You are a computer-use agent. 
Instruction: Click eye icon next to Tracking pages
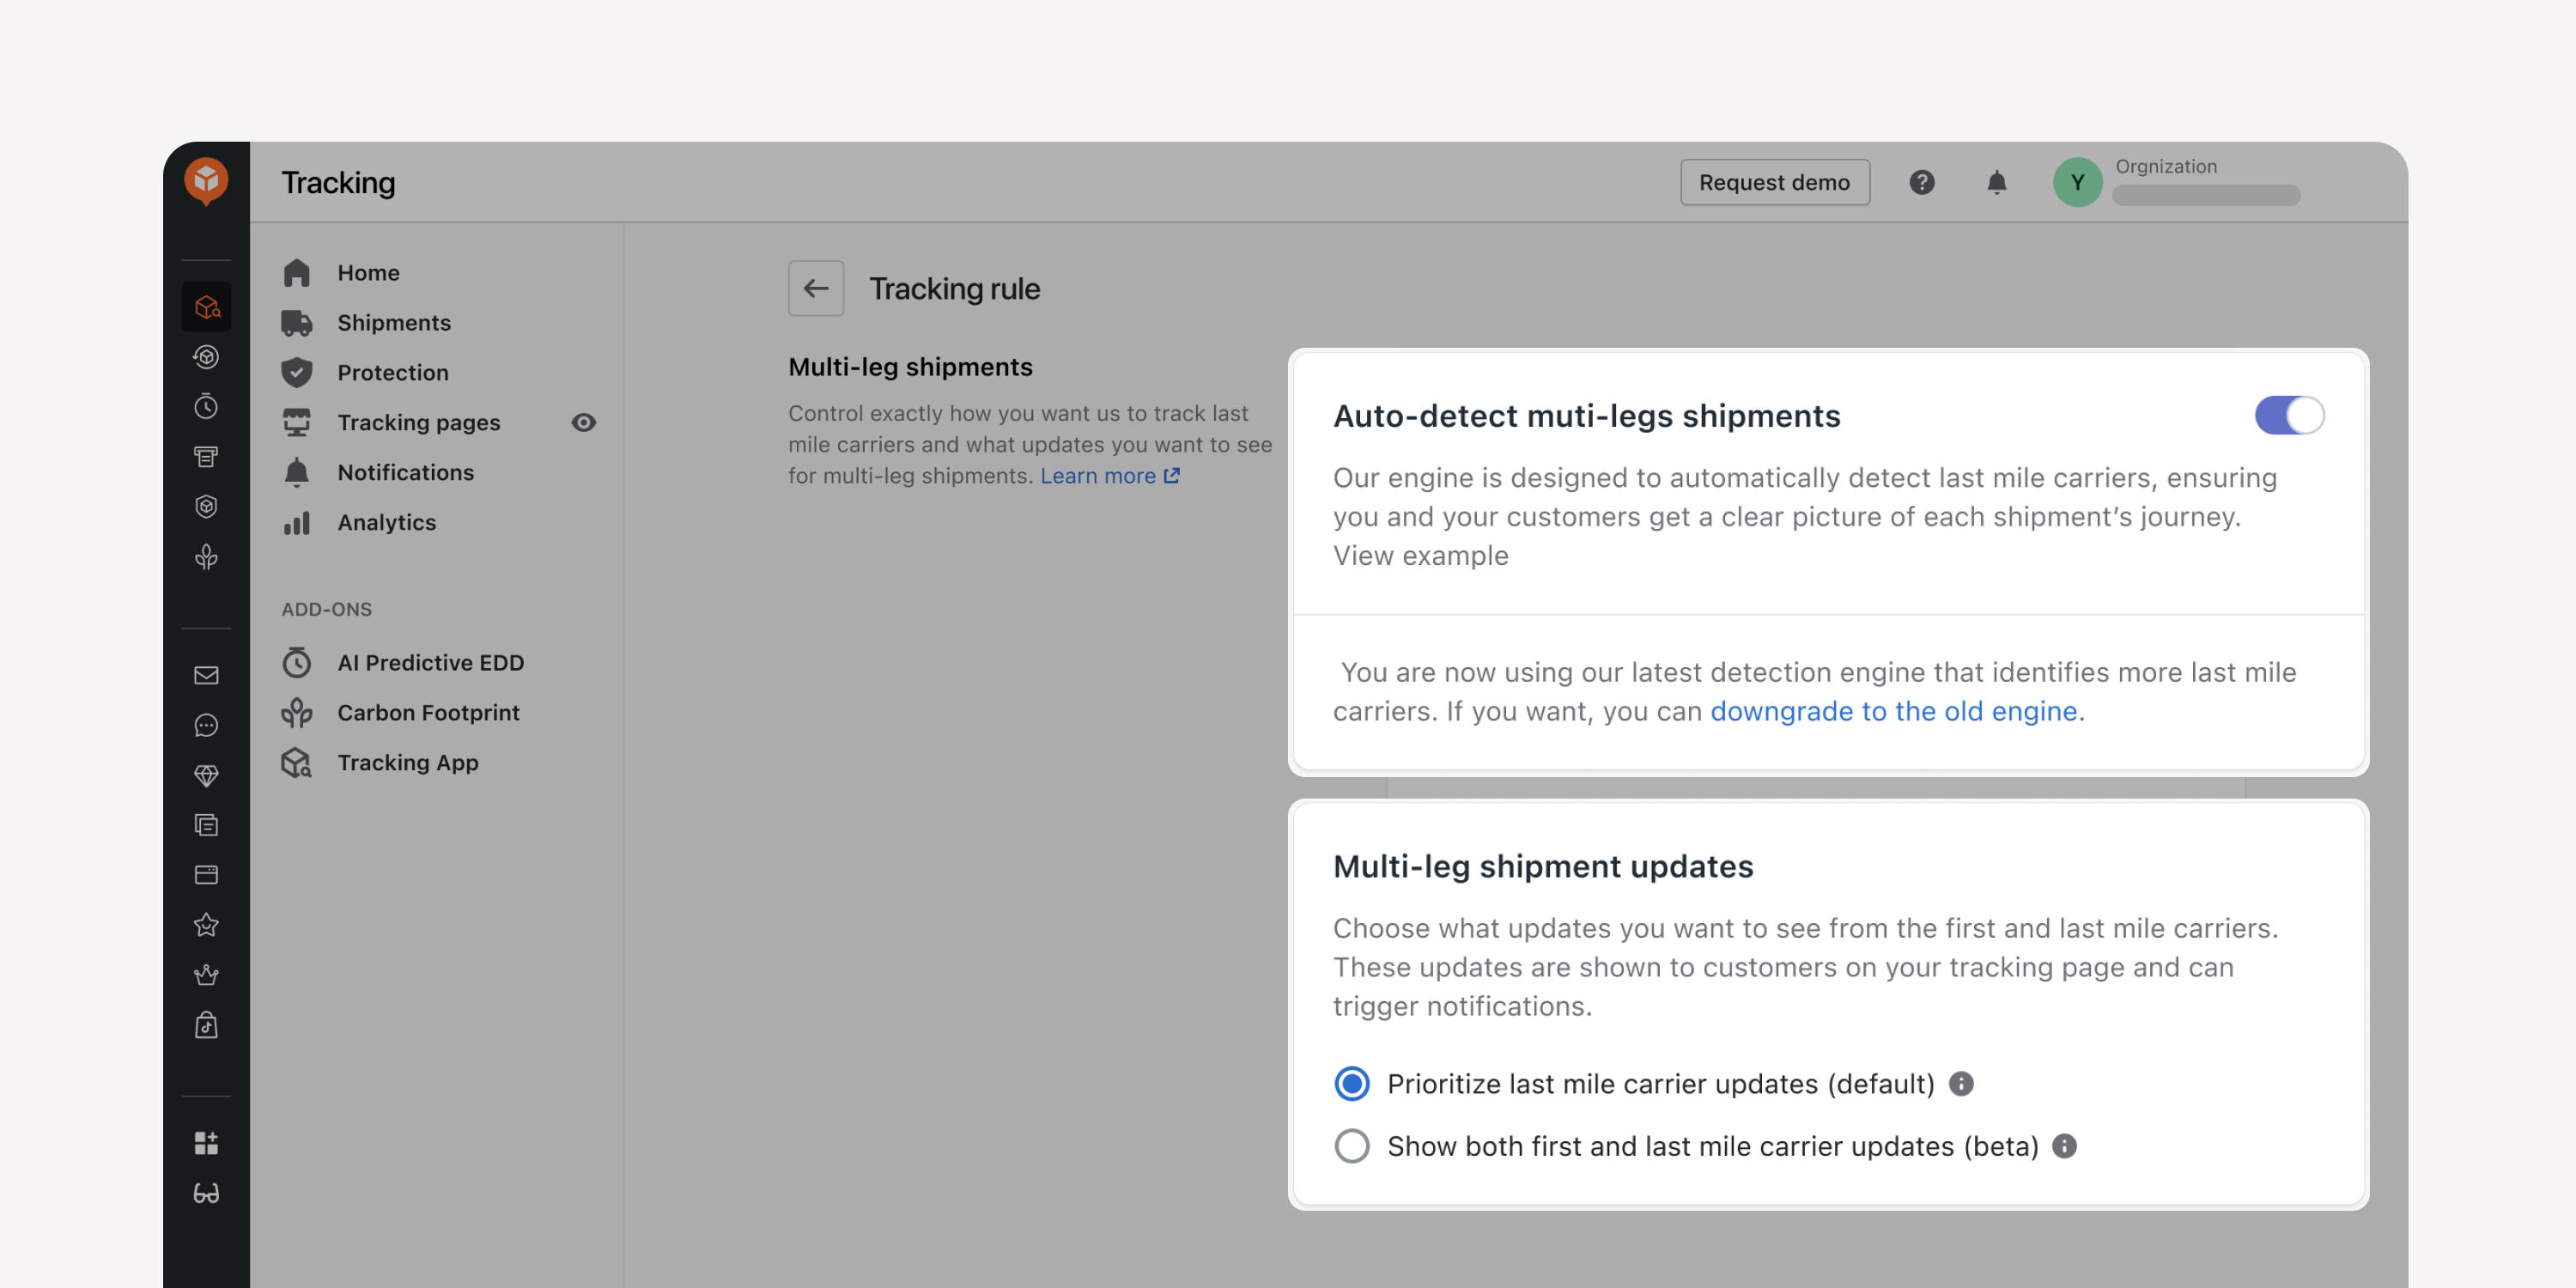coord(584,423)
